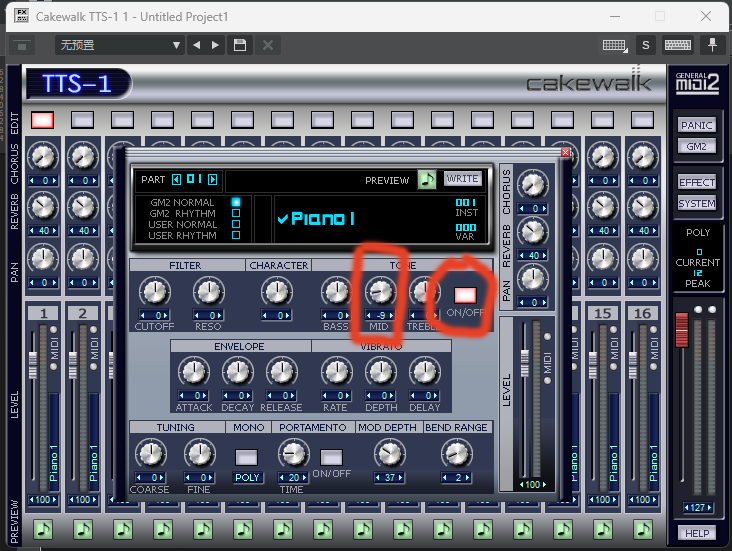Click the pin icon in the top right
Screen dimensions: 732x551
tap(713, 45)
